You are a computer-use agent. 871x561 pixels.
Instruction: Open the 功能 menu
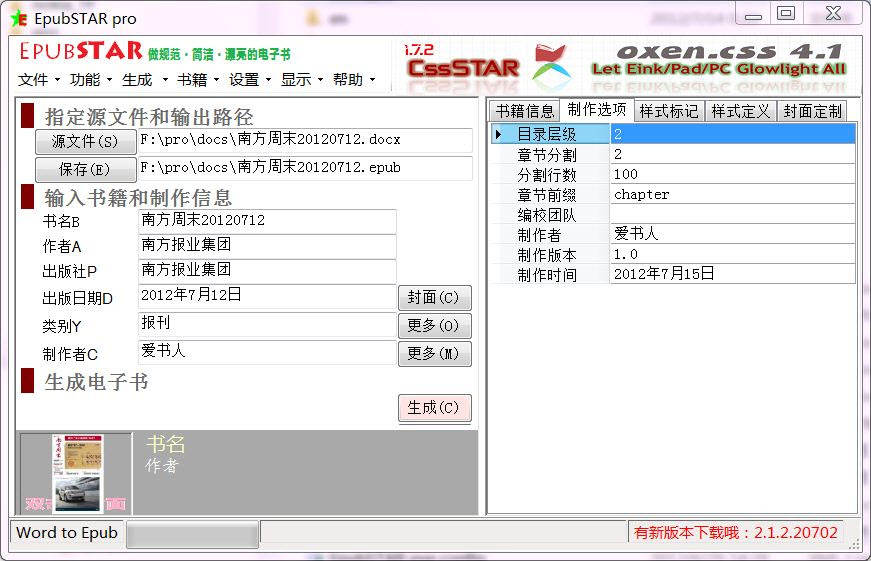point(91,80)
